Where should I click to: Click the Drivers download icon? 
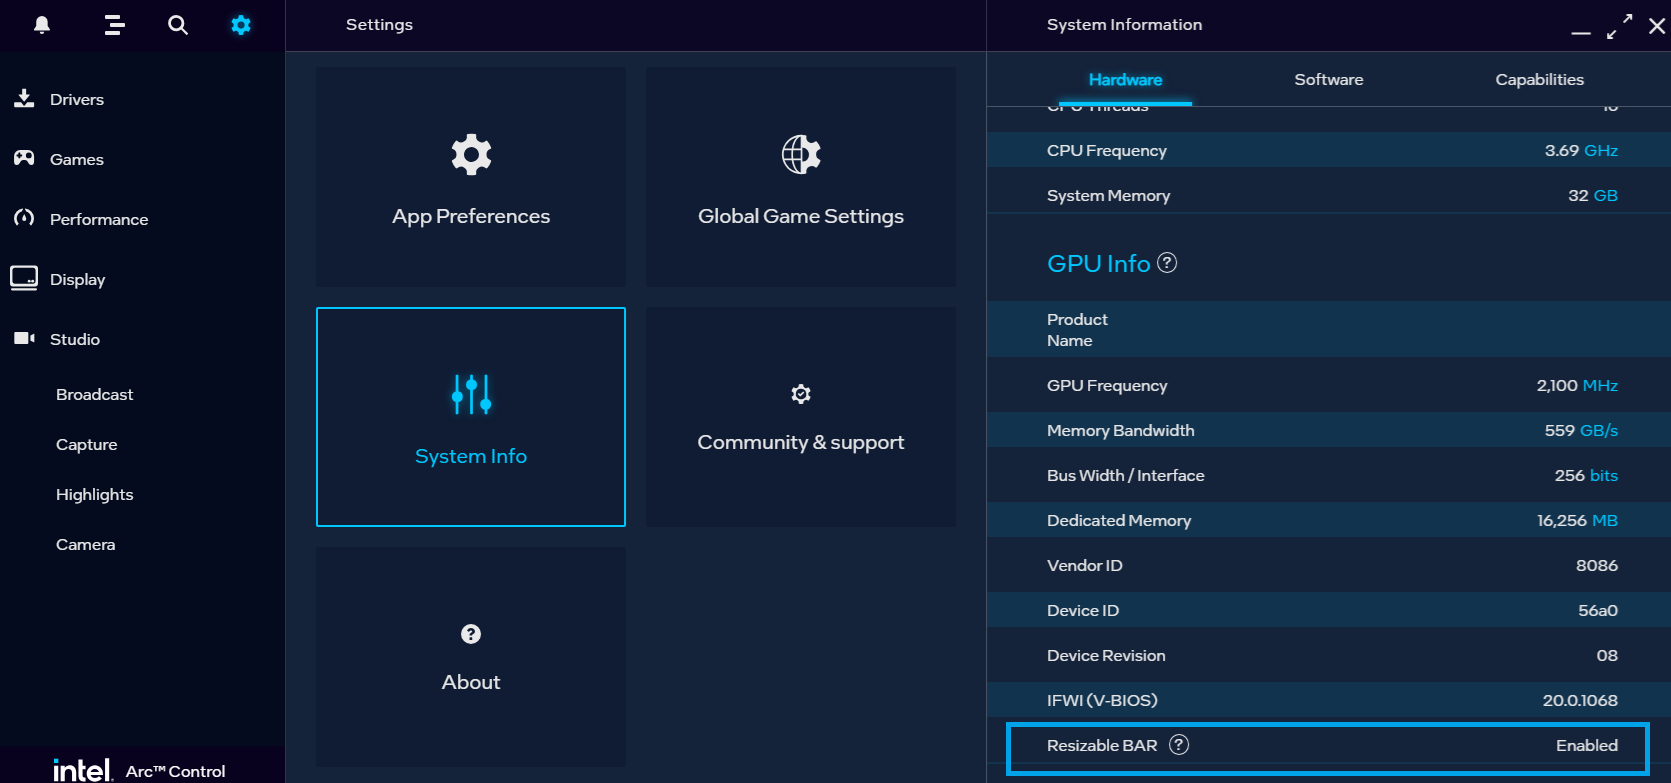(24, 98)
